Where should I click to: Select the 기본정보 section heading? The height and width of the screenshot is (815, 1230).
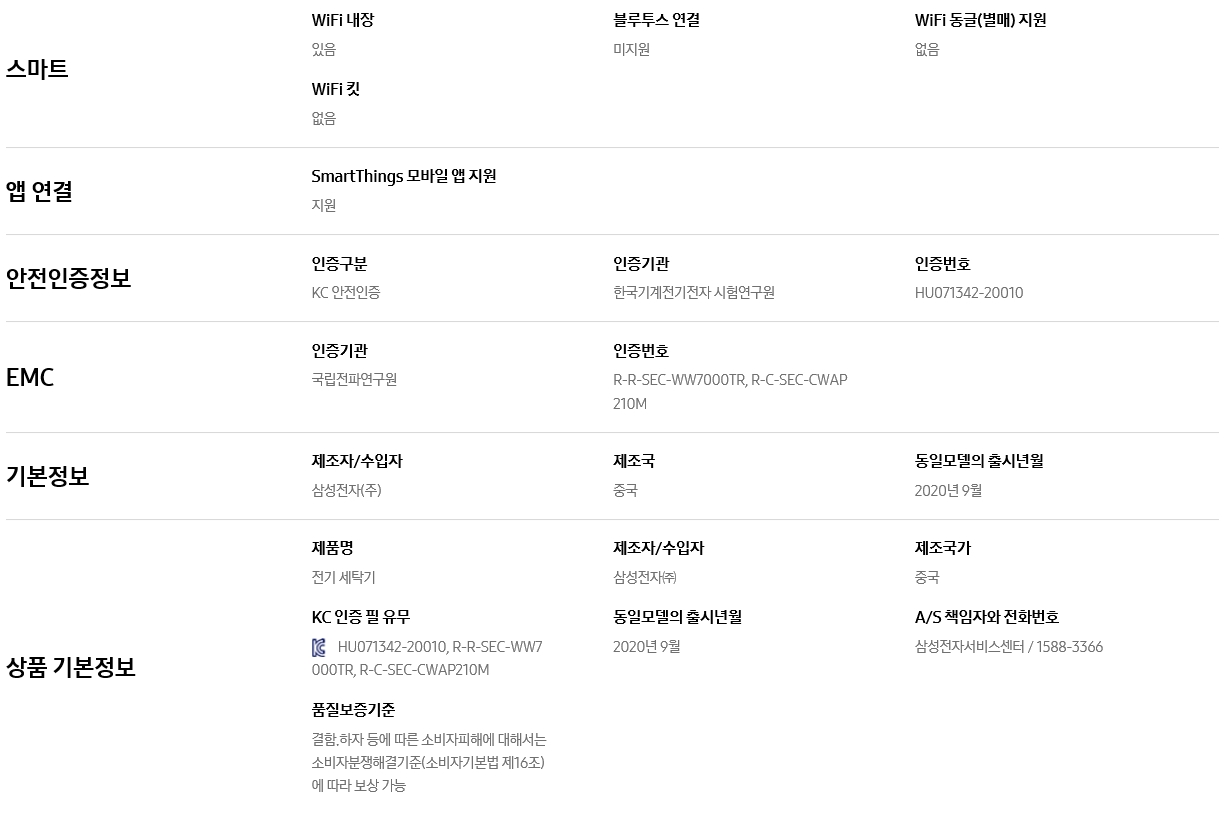[x=47, y=476]
